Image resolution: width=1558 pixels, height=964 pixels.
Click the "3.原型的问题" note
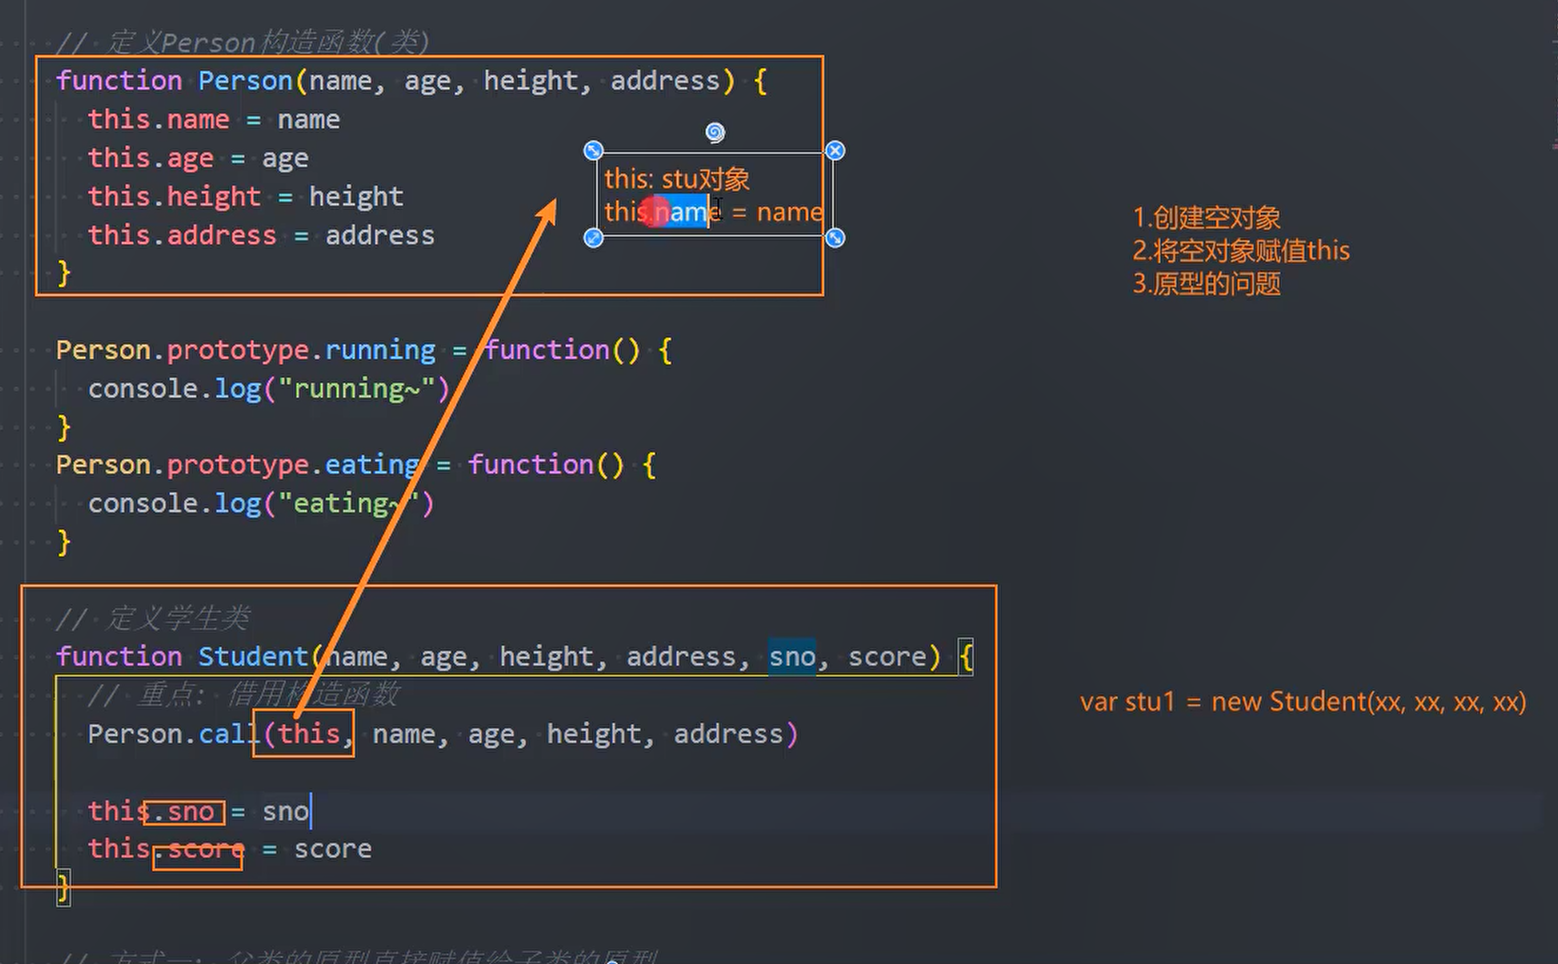pos(1206,284)
